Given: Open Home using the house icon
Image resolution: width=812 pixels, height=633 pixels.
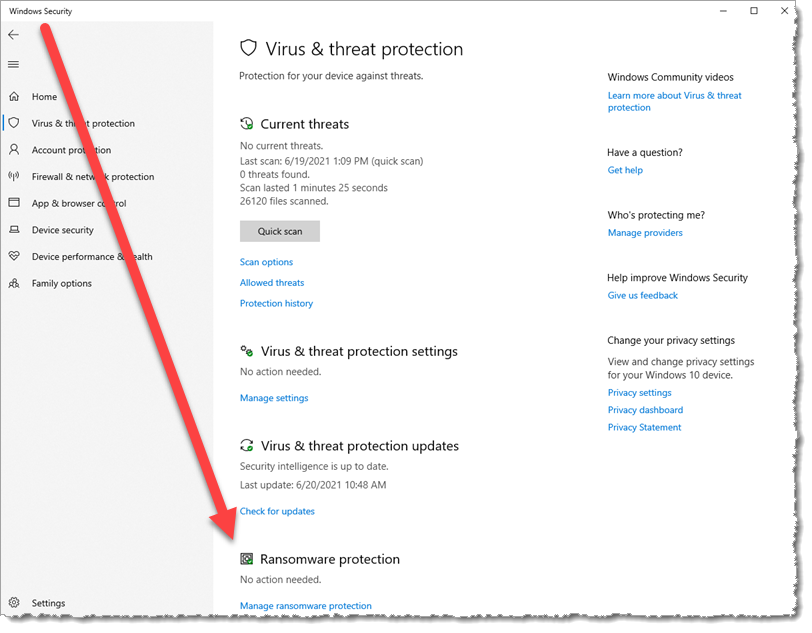Looking at the screenshot, I should click(x=15, y=96).
